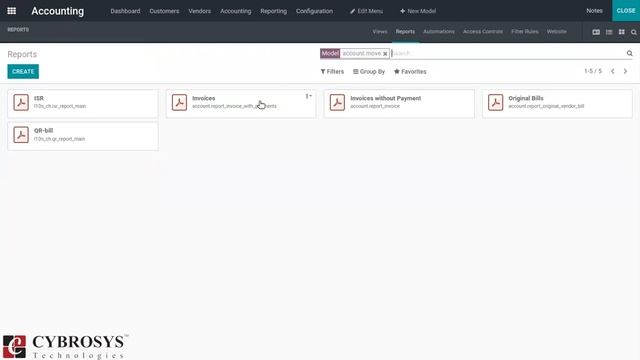
Task: Open the QR-bill card title
Action: coord(44,131)
